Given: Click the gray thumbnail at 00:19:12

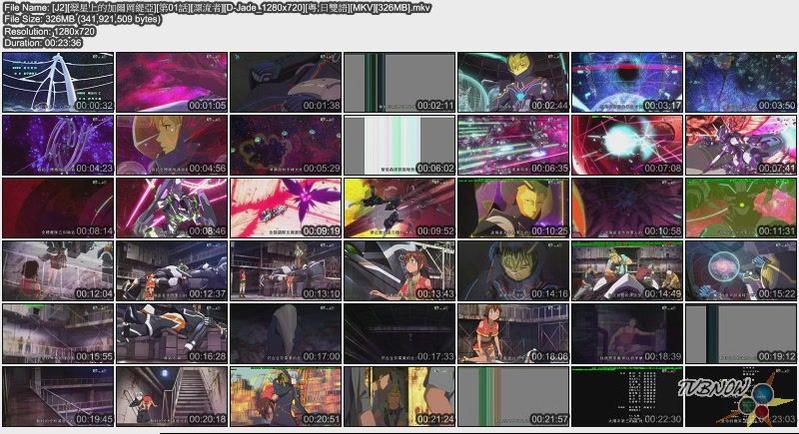Looking at the screenshot, I should click(741, 334).
